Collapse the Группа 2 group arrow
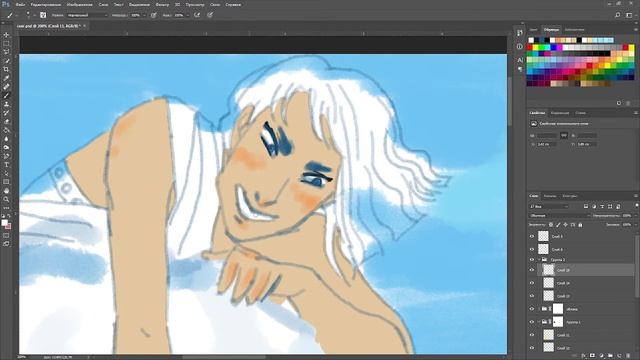The image size is (640, 360). point(539,260)
